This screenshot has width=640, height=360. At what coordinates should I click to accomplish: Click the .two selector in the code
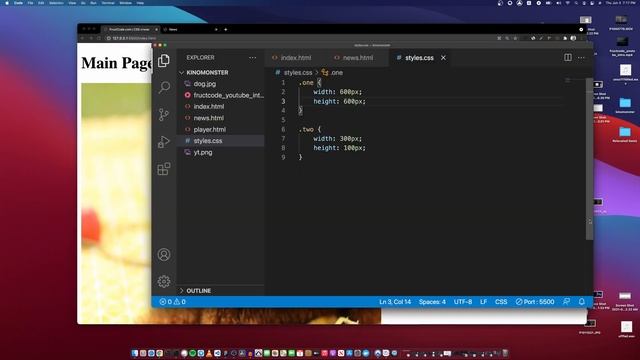(306, 129)
